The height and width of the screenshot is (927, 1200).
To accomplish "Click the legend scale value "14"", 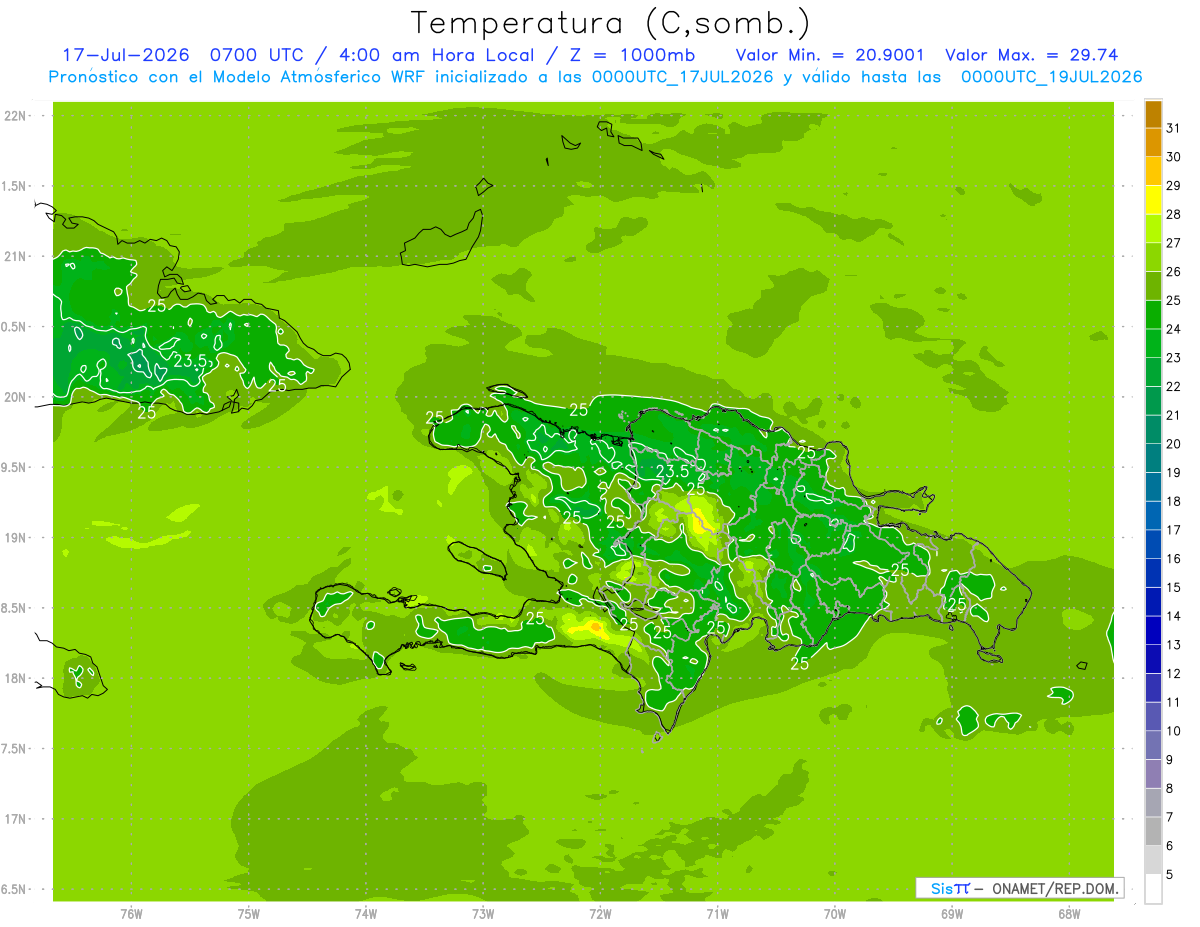I will tap(1174, 616).
